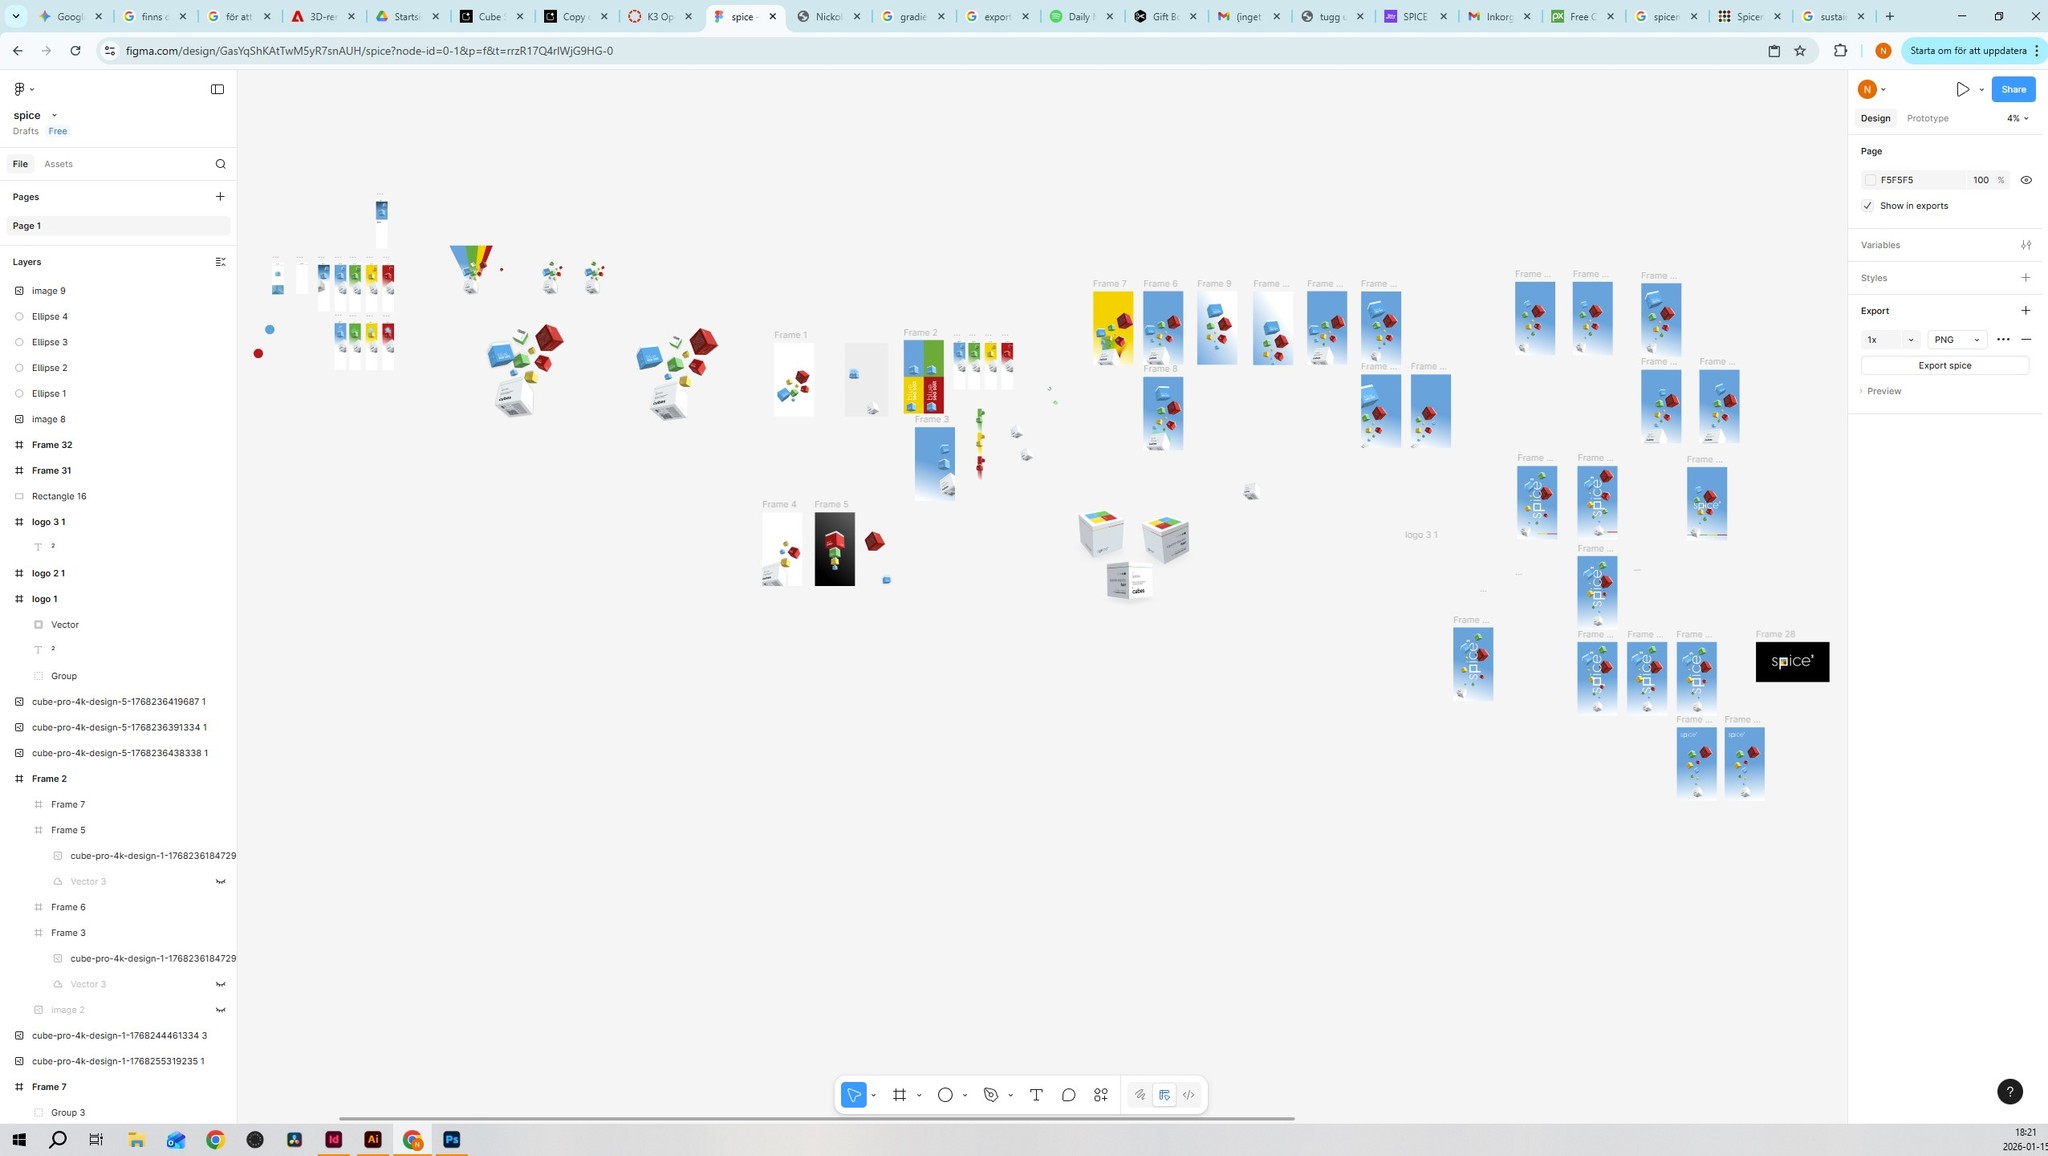Toggle Show in exports checkbox
Image resolution: width=2048 pixels, height=1156 pixels.
[1867, 206]
